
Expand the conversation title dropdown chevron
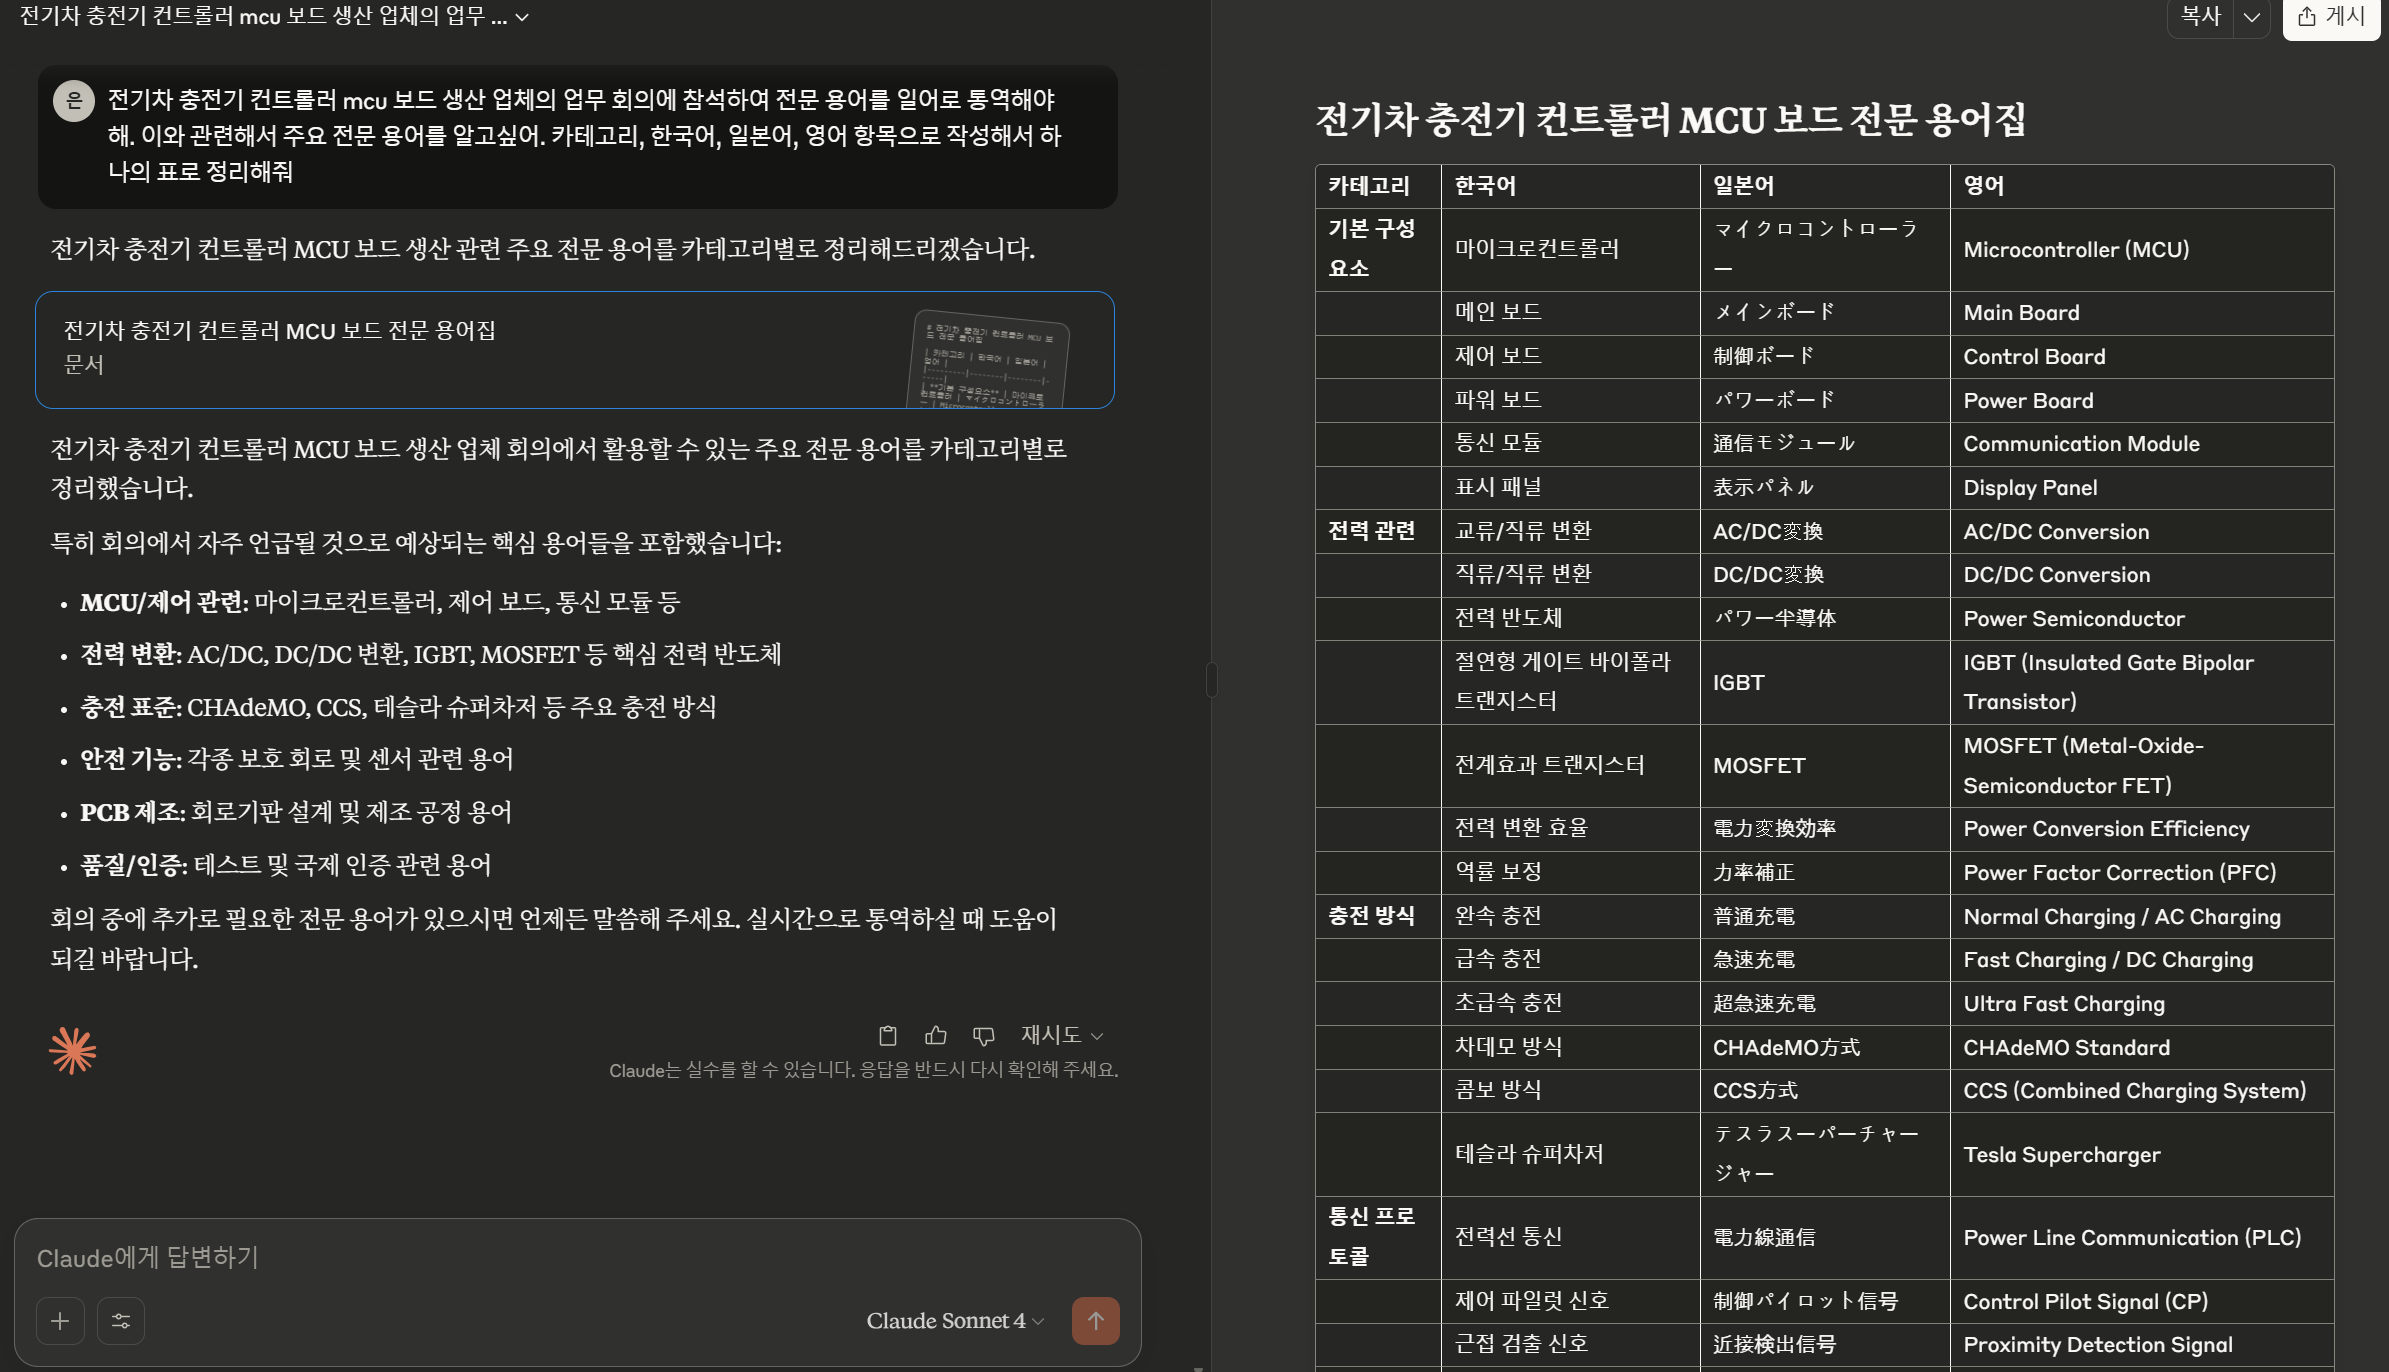pos(522,17)
